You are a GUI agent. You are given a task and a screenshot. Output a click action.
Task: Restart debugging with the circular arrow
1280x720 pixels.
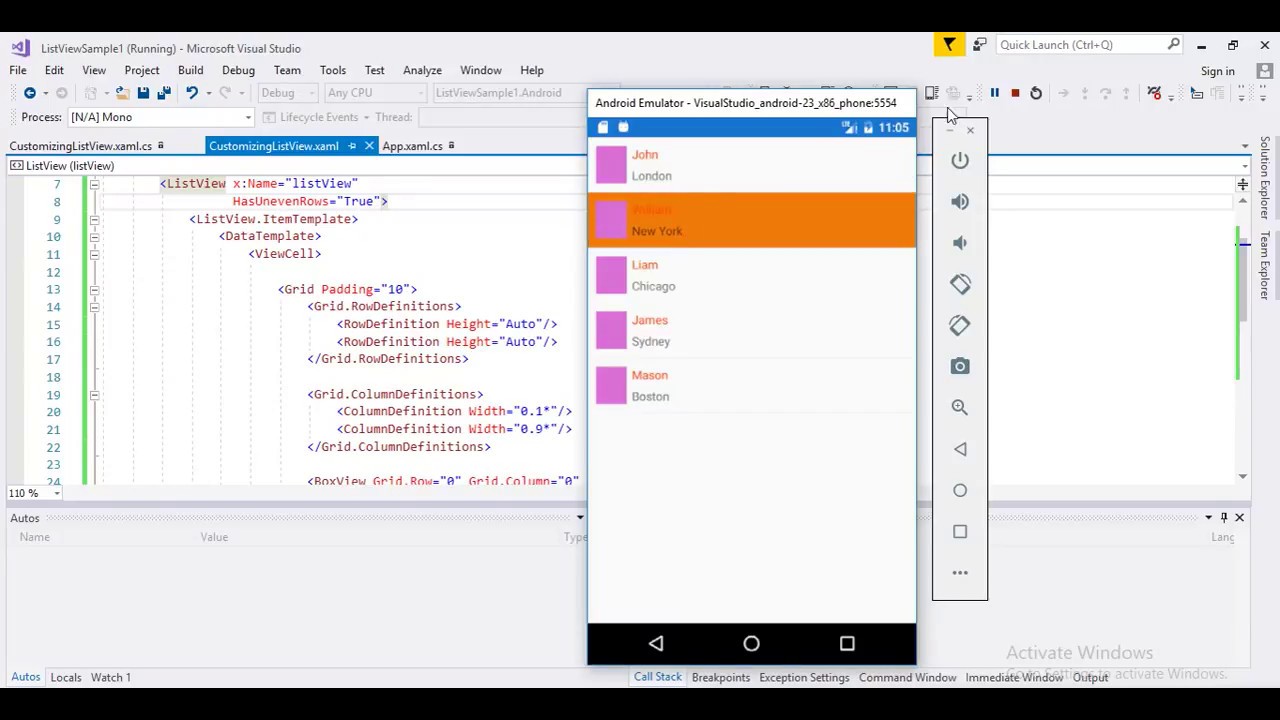(1036, 93)
